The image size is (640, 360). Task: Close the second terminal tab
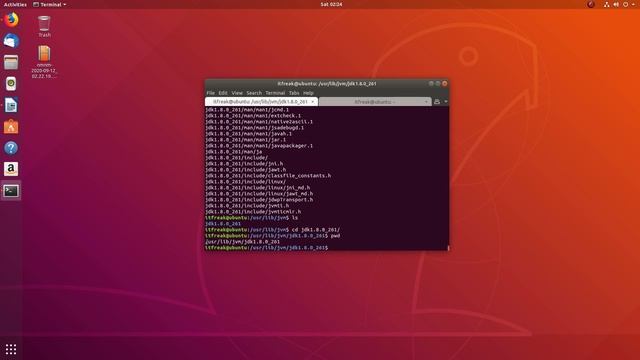(426, 102)
